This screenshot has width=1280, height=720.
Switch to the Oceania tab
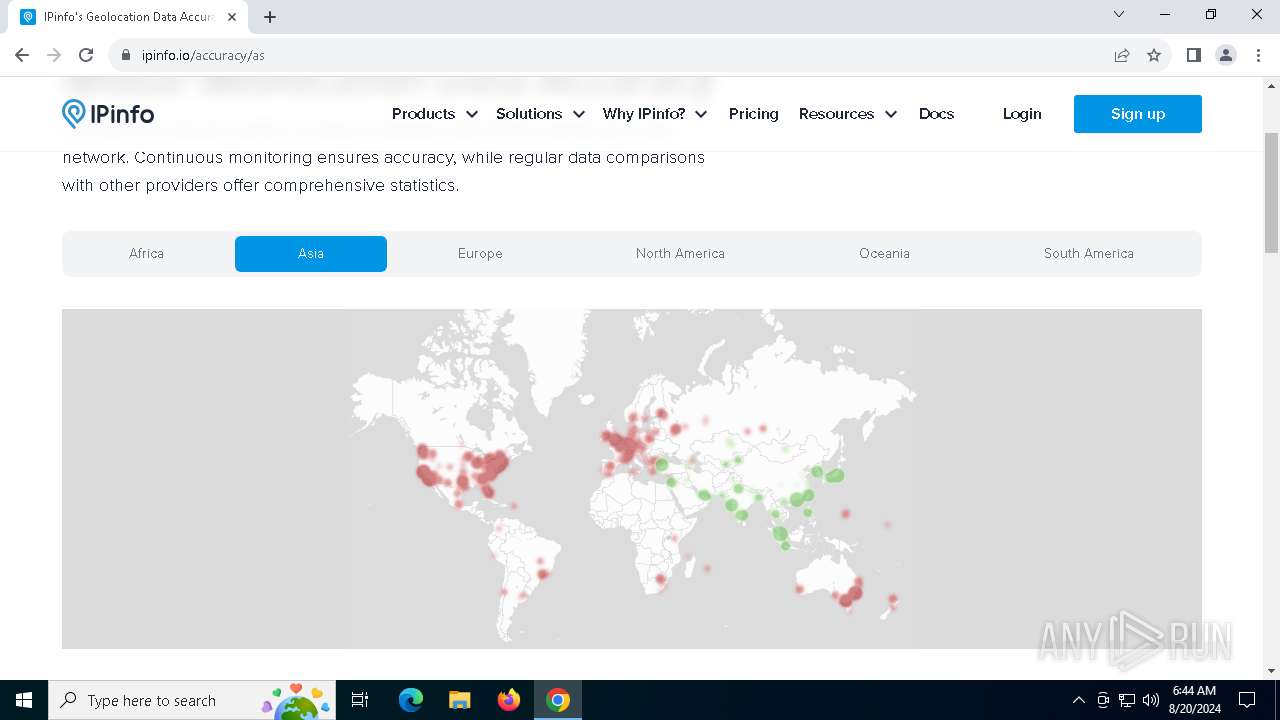pyautogui.click(x=884, y=254)
